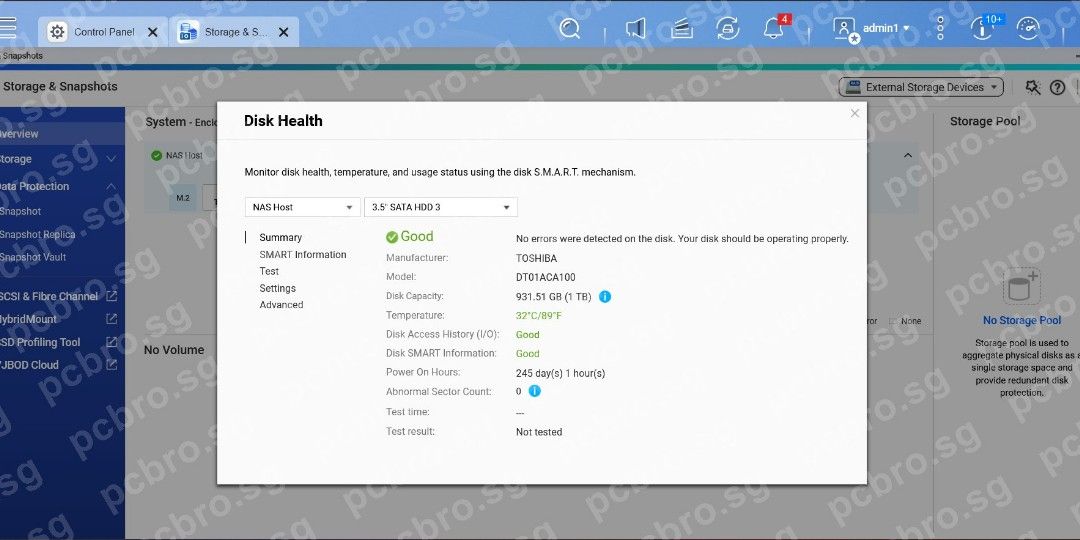Expand the Storage sidebar section

[x=111, y=159]
